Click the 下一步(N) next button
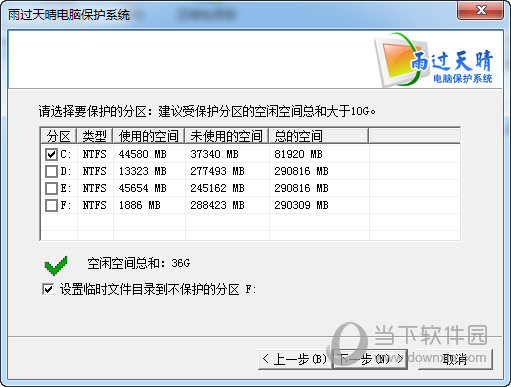The height and width of the screenshot is (387, 511). pos(370,359)
